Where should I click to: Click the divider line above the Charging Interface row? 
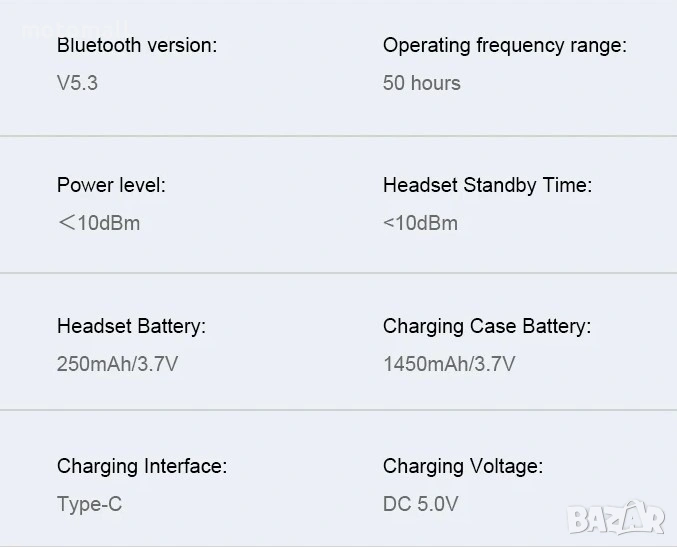[338, 410]
